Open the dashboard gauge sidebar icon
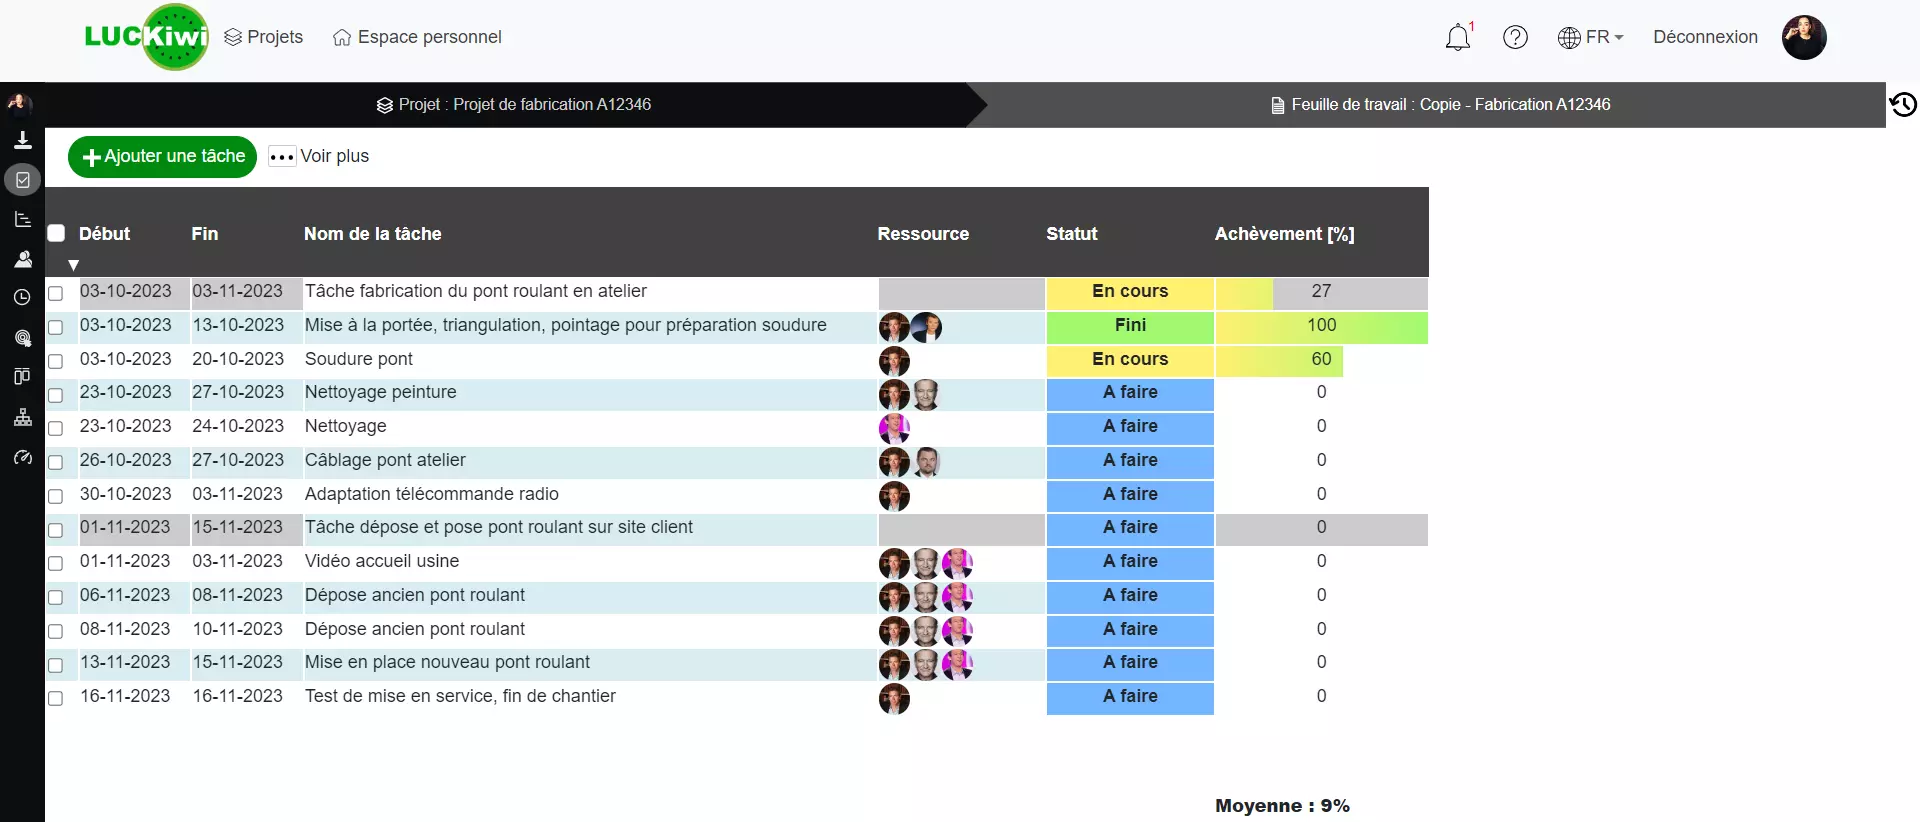Viewport: 1920px width, 822px height. [x=22, y=457]
